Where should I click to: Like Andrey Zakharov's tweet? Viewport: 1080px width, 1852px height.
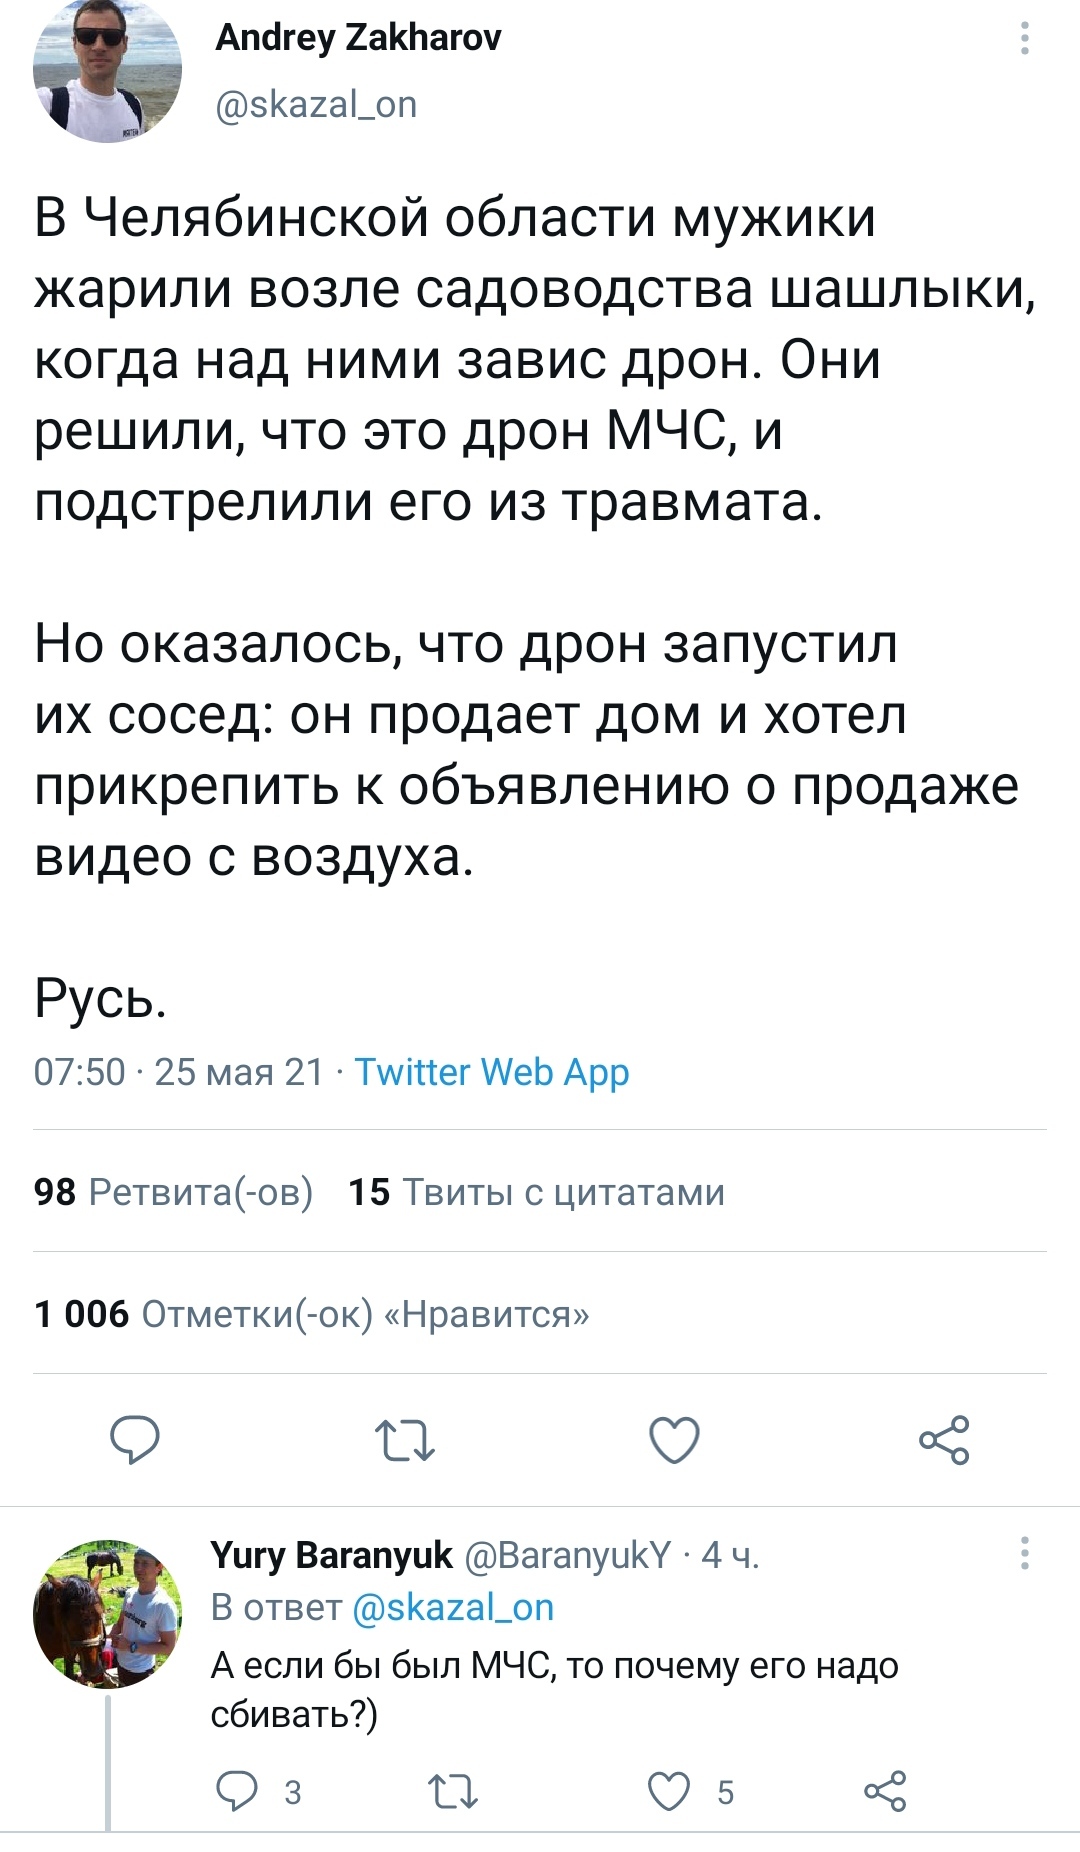674,1441
